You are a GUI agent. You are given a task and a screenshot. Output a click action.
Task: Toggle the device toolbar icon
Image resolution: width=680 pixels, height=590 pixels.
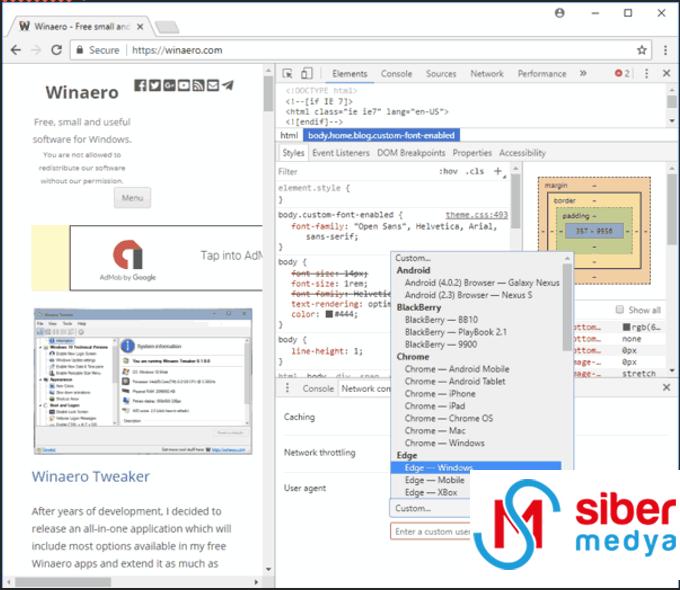point(307,74)
